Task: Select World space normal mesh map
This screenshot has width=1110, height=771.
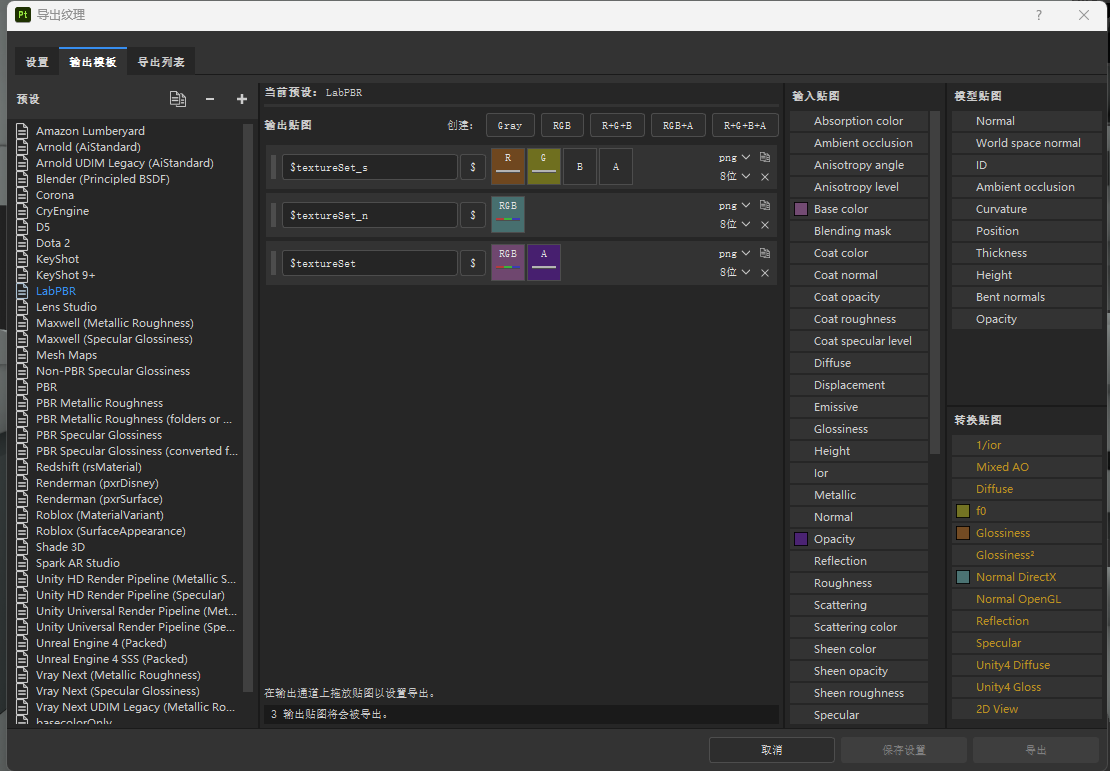Action: click(x=1027, y=143)
